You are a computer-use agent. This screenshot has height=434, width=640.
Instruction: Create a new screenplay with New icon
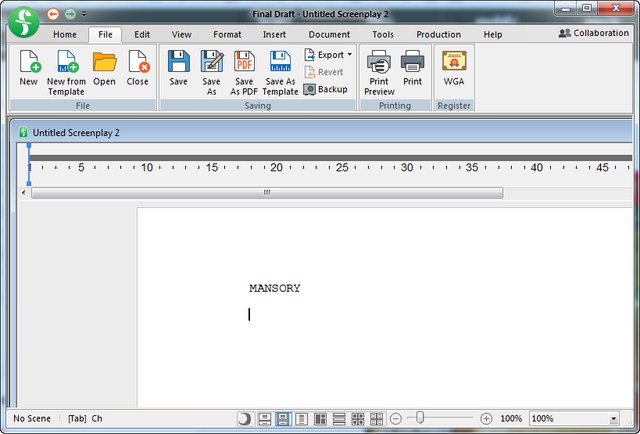pos(28,68)
